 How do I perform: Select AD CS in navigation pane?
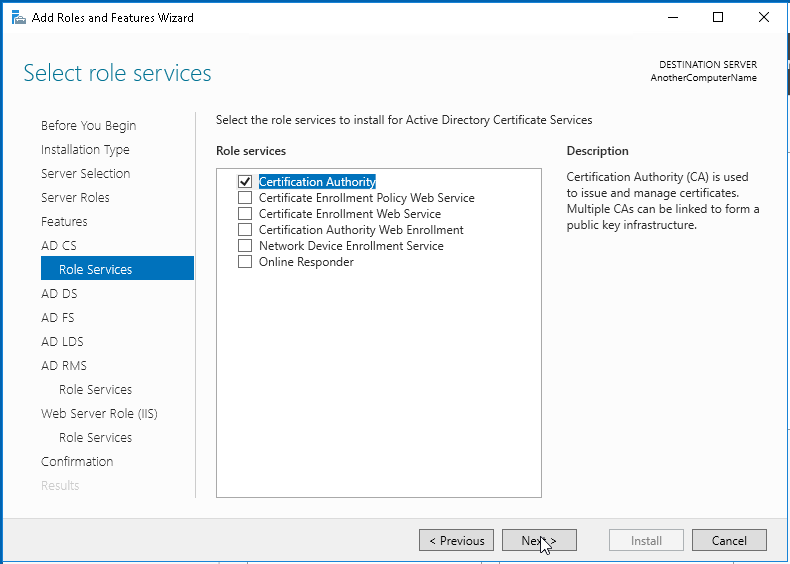tap(59, 245)
